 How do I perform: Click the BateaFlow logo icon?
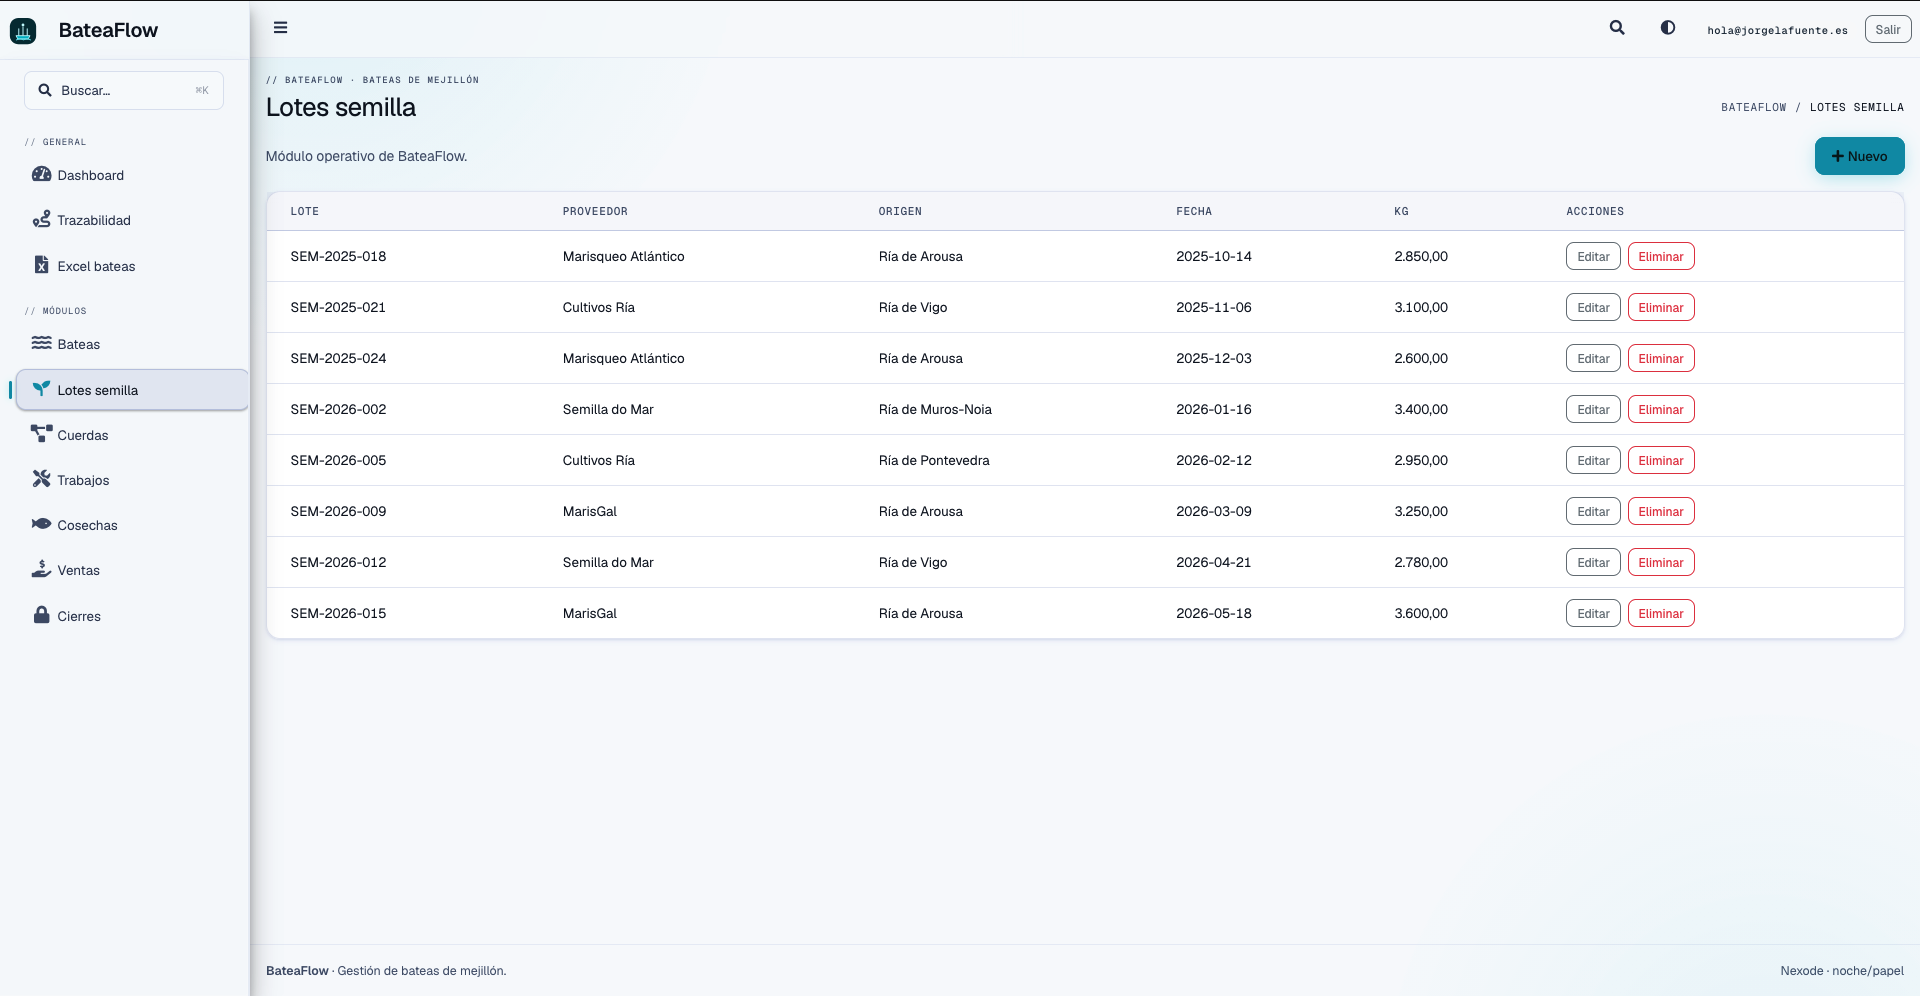23,31
